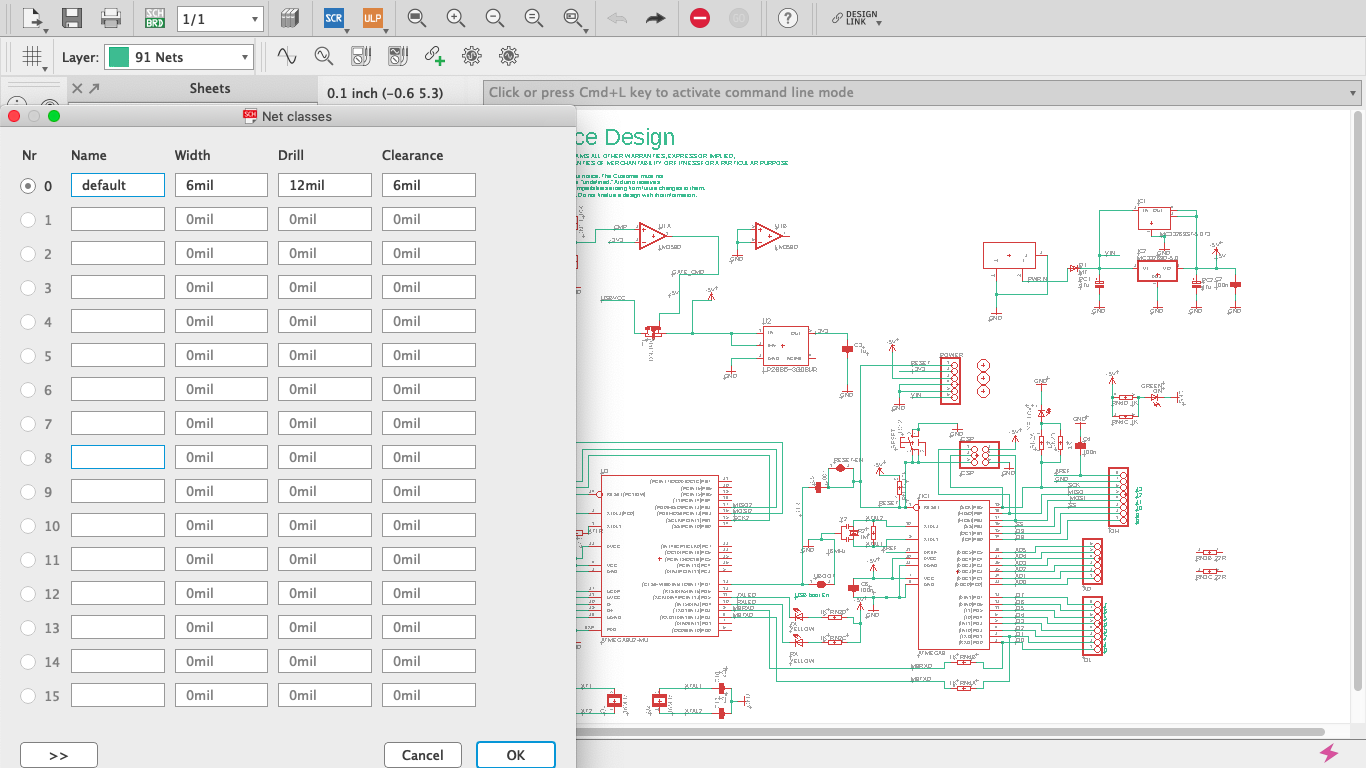
Task: Switch to board with the SCH/BRD icon
Action: point(155,18)
